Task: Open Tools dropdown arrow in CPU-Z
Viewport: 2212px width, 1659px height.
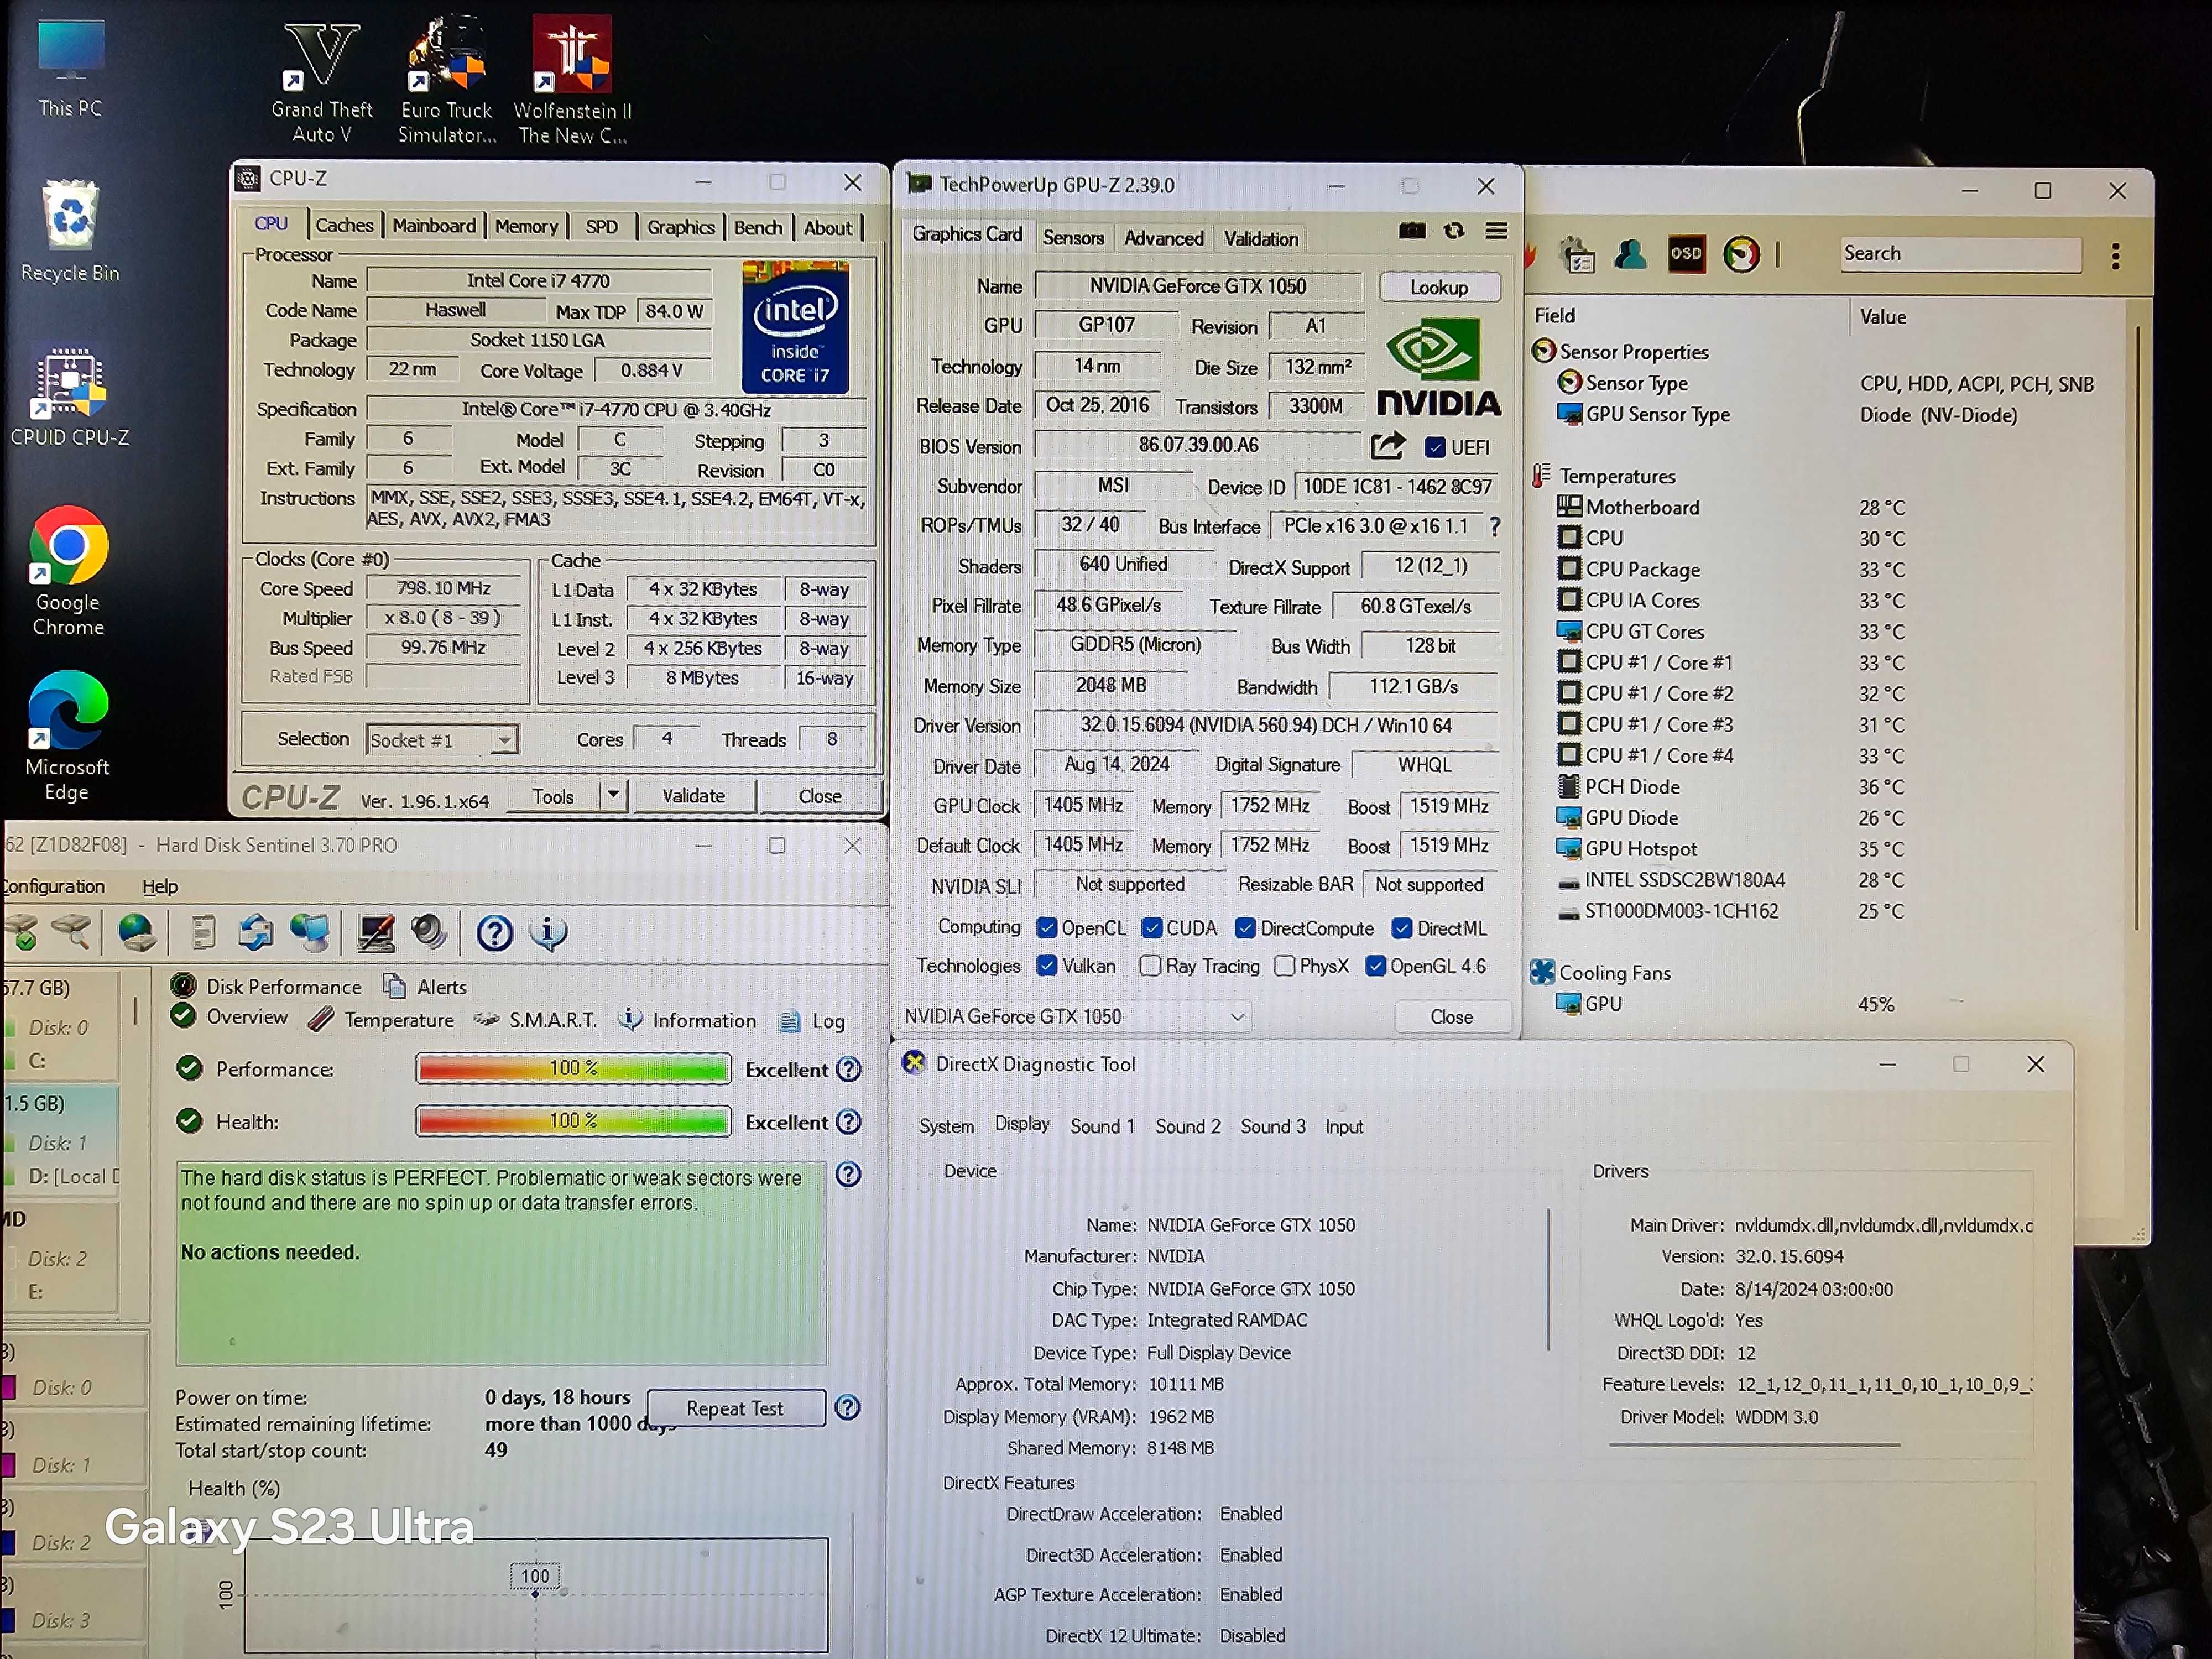Action: [613, 795]
